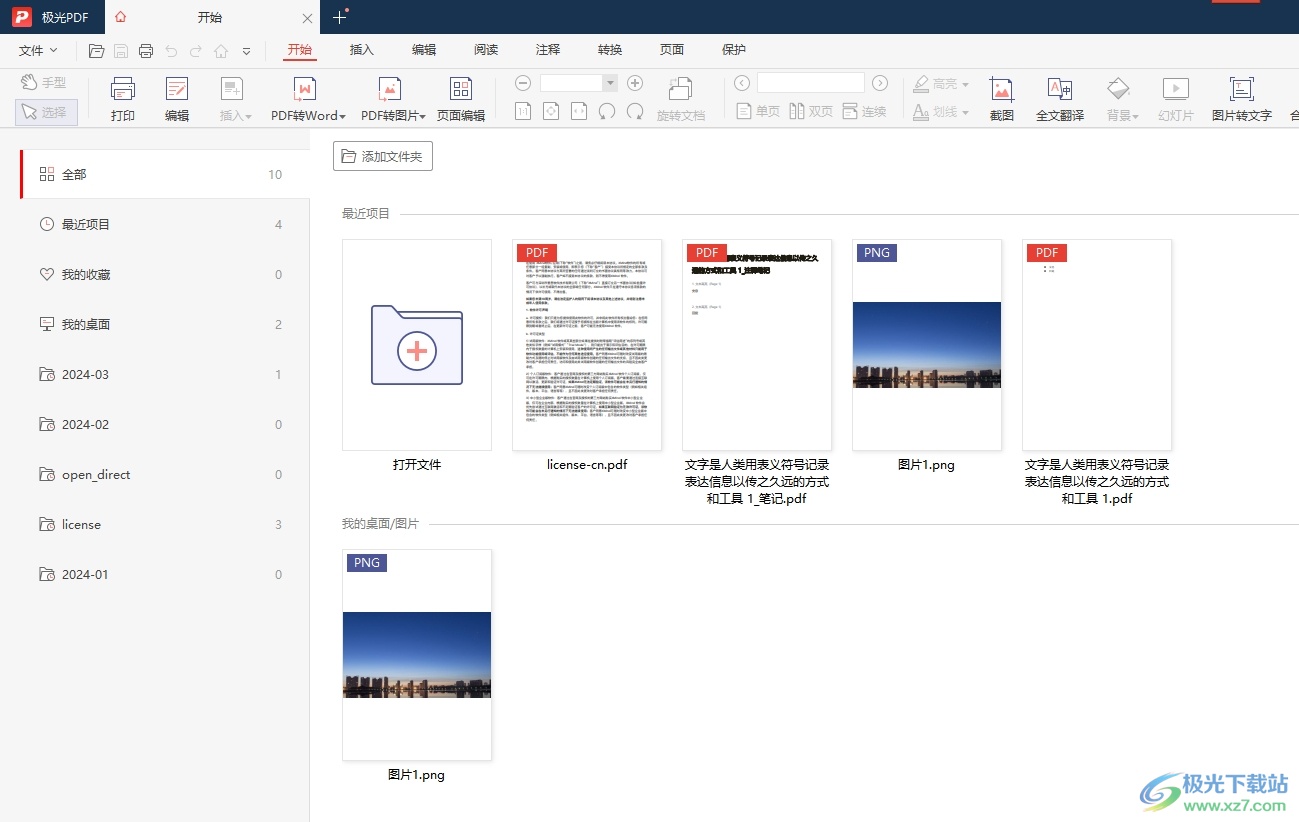The height and width of the screenshot is (822, 1299).
Task: Open the 保护 ribbon tab
Action: click(734, 50)
